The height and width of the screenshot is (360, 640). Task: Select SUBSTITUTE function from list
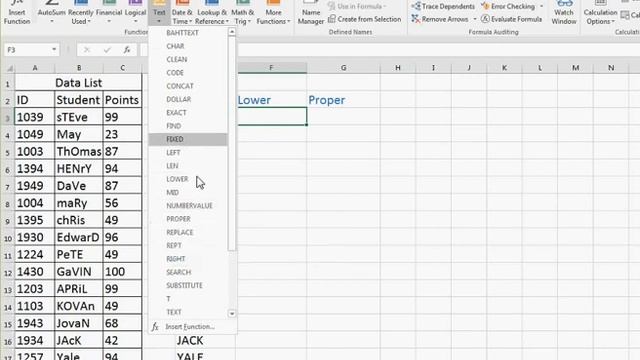pyautogui.click(x=188, y=286)
